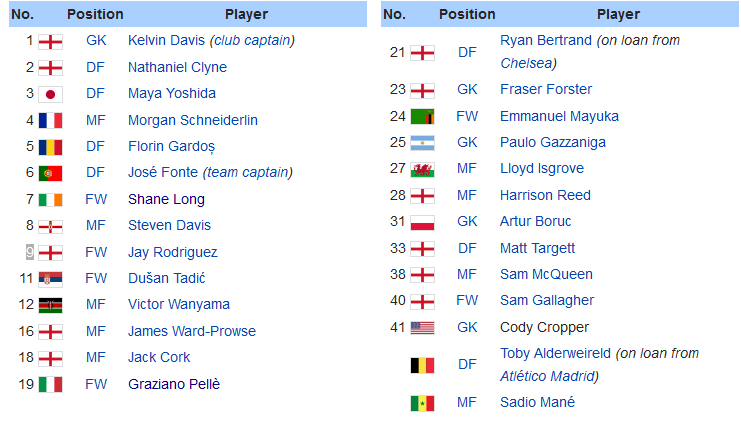
Task: Open the Graziano Pellè player link
Action: [x=174, y=384]
